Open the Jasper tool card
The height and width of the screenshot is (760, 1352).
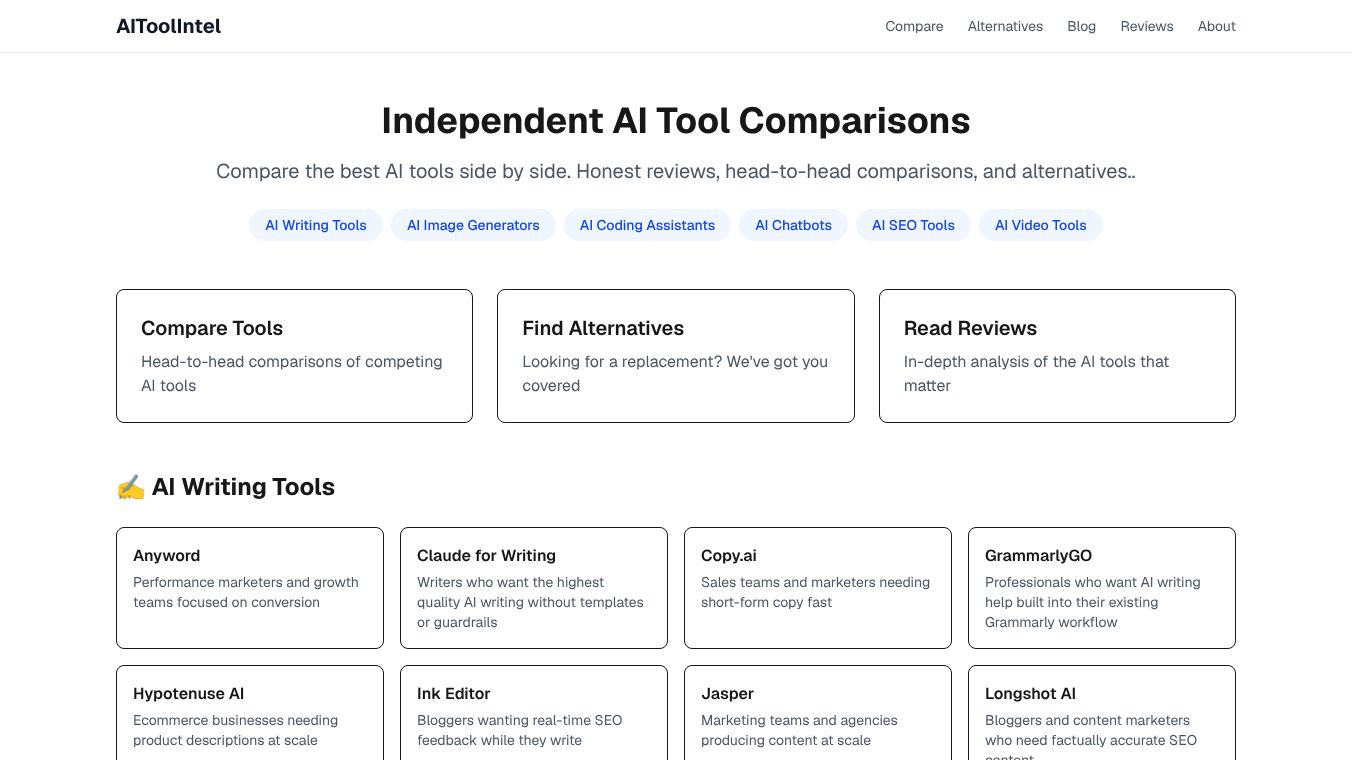click(x=818, y=713)
